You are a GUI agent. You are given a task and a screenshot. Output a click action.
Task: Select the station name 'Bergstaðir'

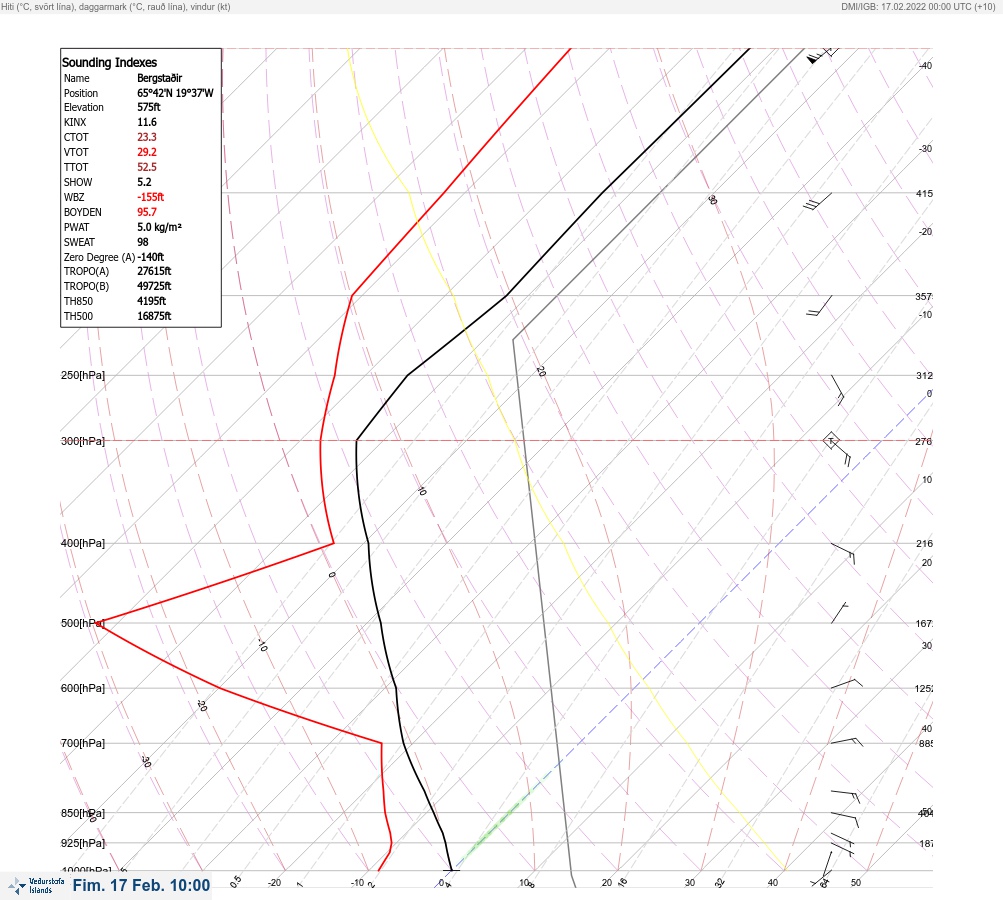pos(159,78)
